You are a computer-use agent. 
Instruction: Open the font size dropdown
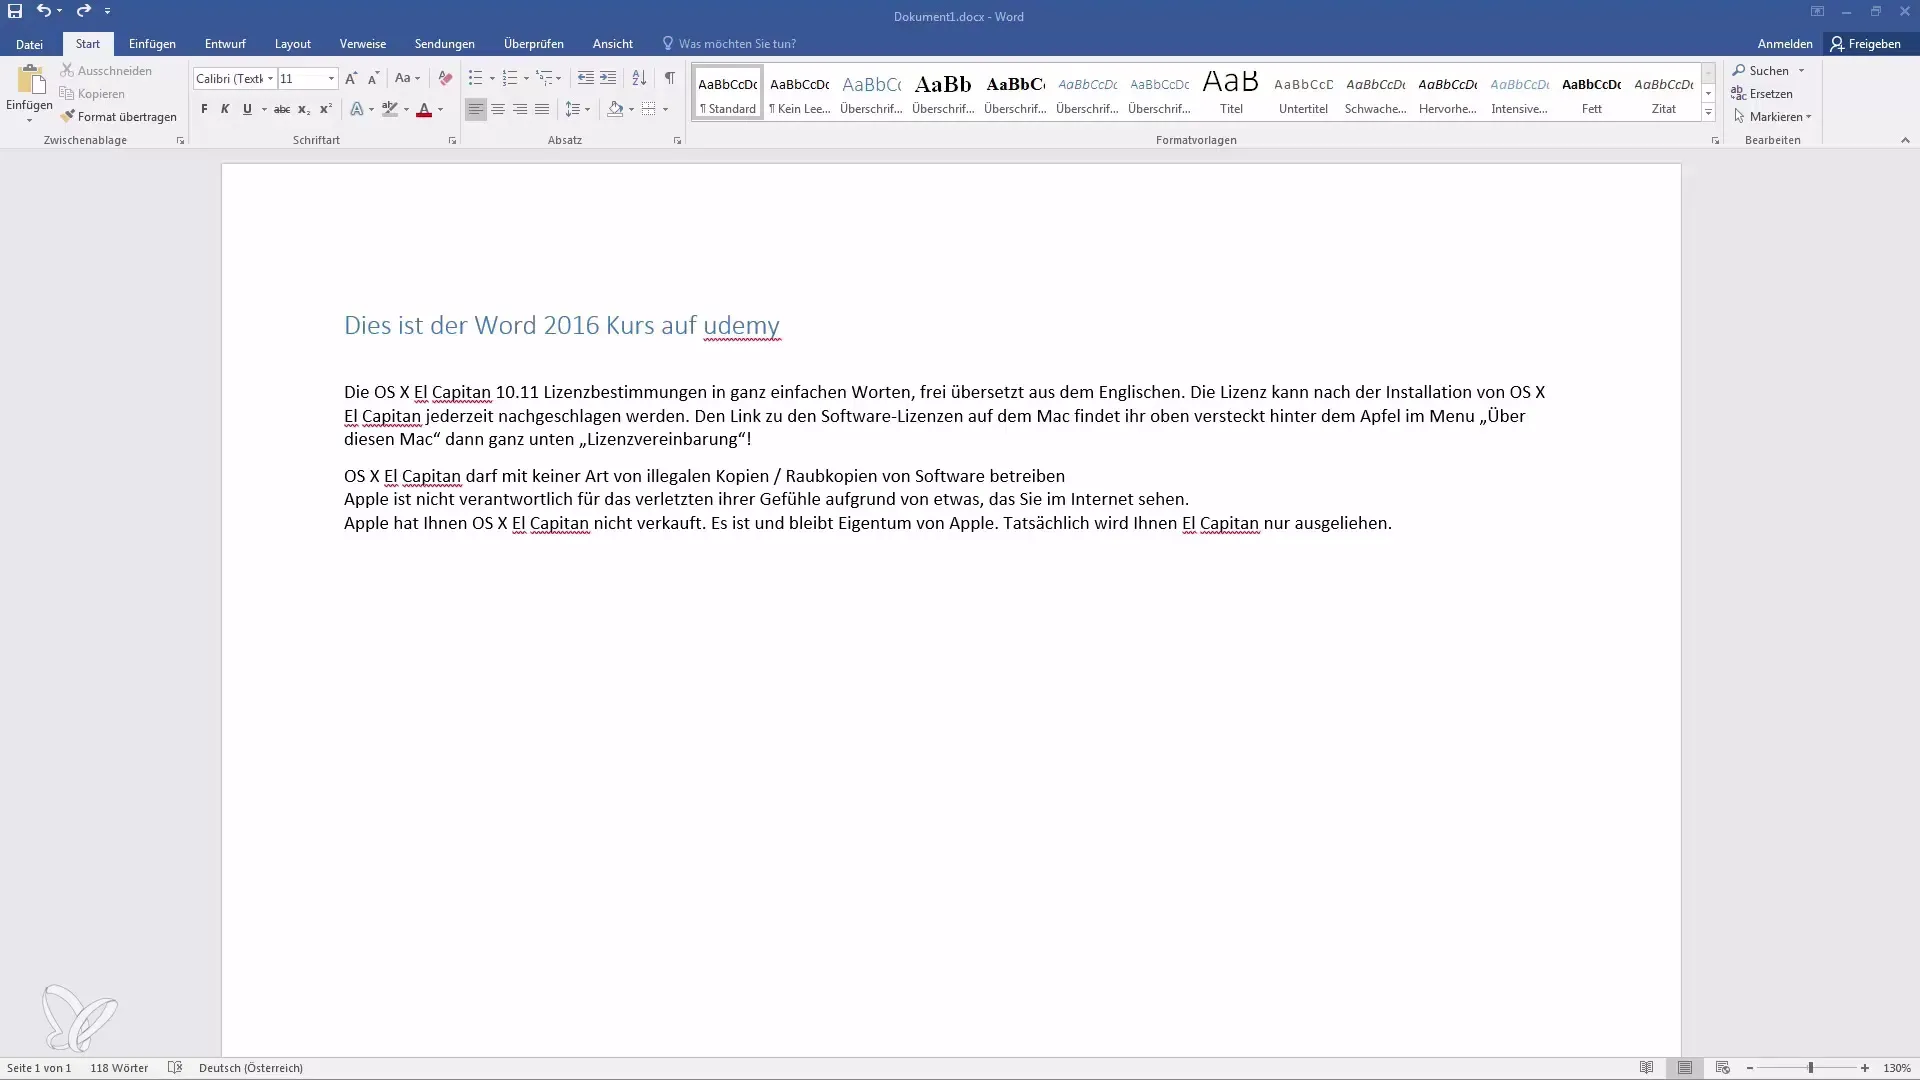[x=331, y=79]
